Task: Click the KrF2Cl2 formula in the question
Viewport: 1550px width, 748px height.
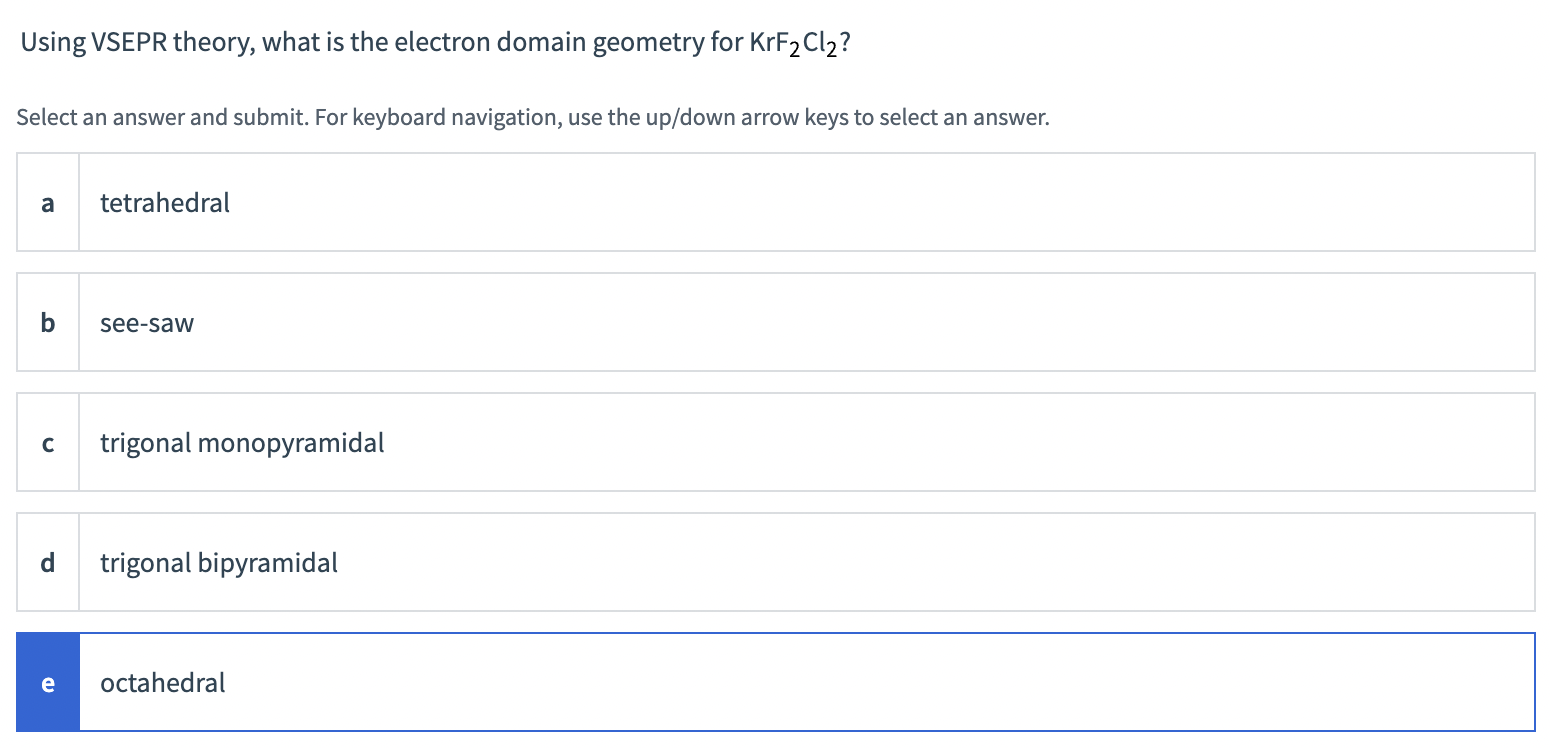Action: tap(797, 42)
